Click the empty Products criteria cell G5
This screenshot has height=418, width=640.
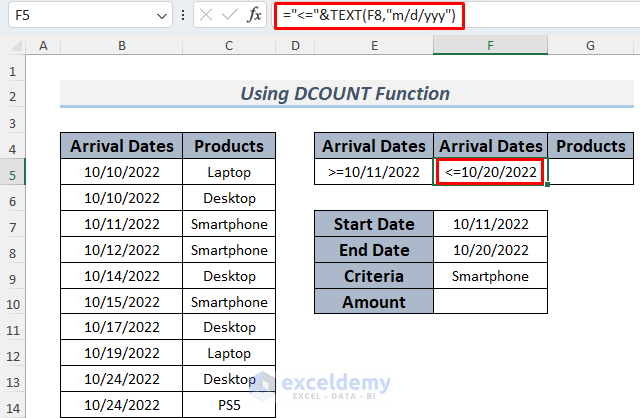coord(591,172)
